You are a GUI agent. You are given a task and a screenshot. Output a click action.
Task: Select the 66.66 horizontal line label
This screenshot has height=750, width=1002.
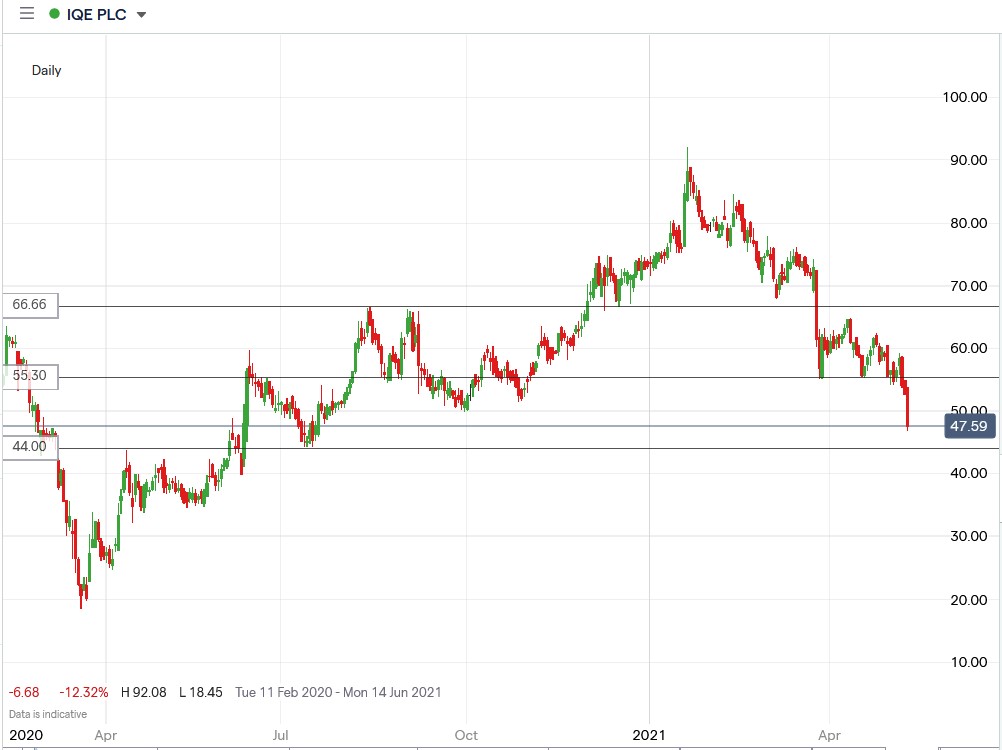29,305
